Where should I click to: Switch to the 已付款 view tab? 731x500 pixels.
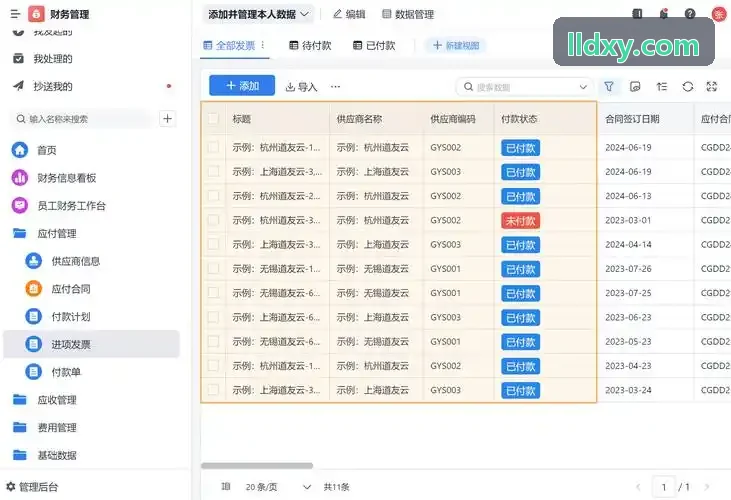pyautogui.click(x=374, y=46)
